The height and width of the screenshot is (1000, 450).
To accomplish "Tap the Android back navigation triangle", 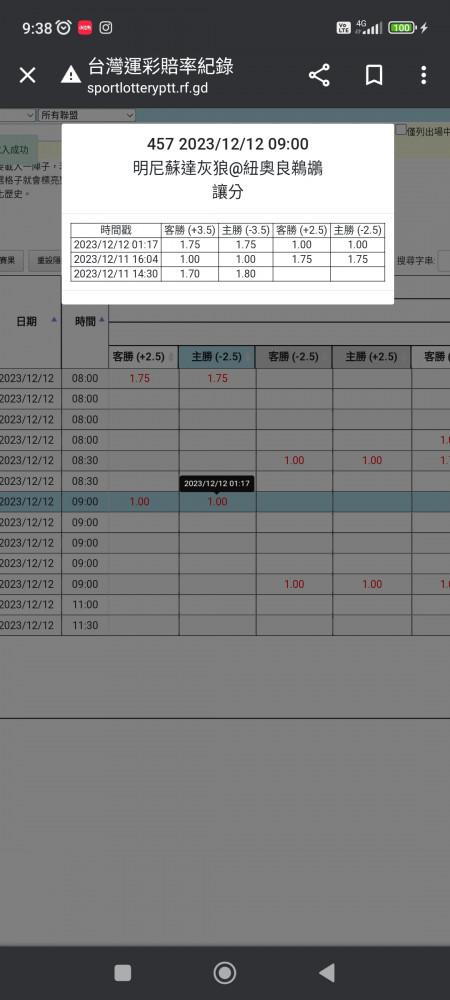I will point(326,973).
